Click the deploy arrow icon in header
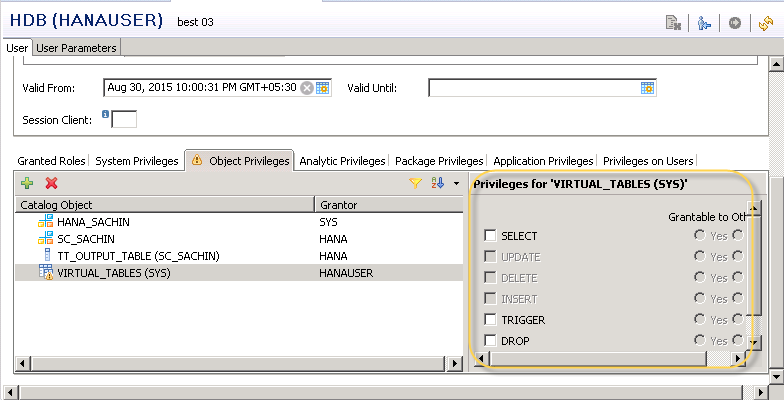 coord(735,23)
